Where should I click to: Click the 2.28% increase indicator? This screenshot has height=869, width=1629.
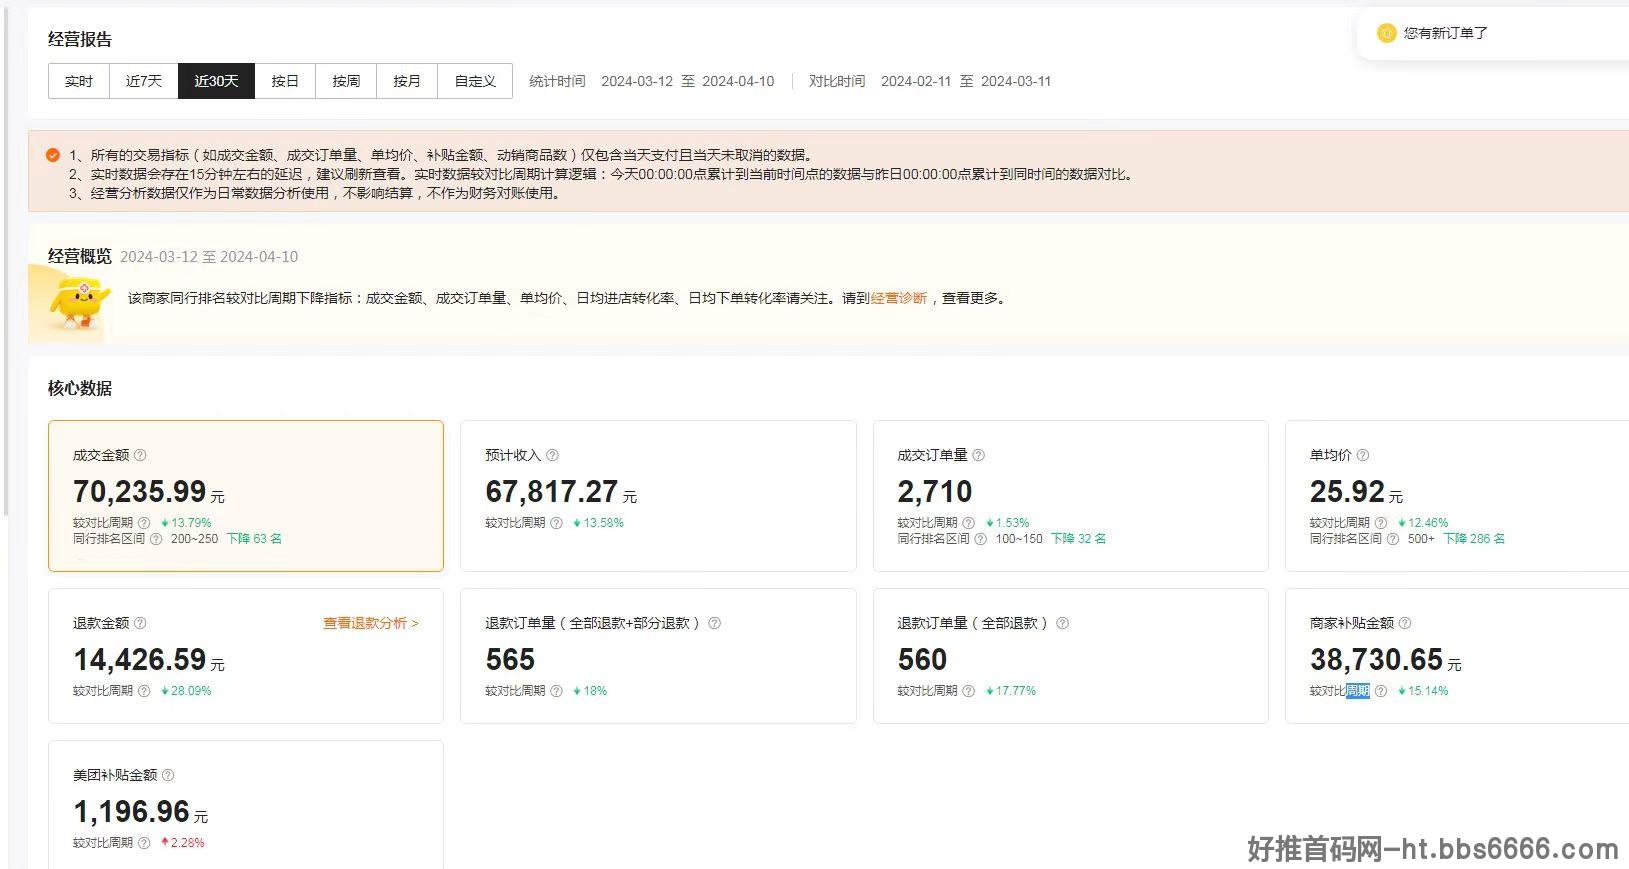(182, 843)
